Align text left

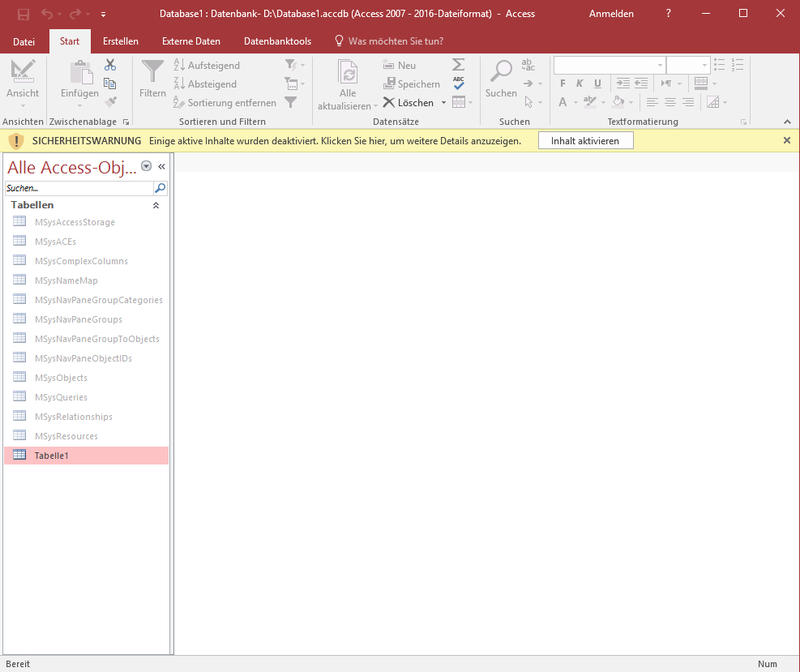coord(652,102)
